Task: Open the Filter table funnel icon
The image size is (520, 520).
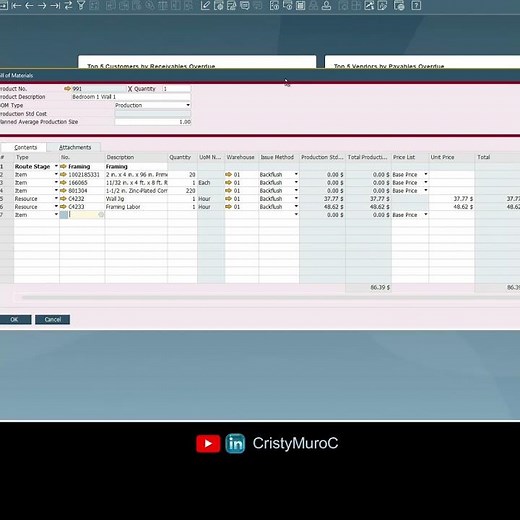Action: pos(81,5)
